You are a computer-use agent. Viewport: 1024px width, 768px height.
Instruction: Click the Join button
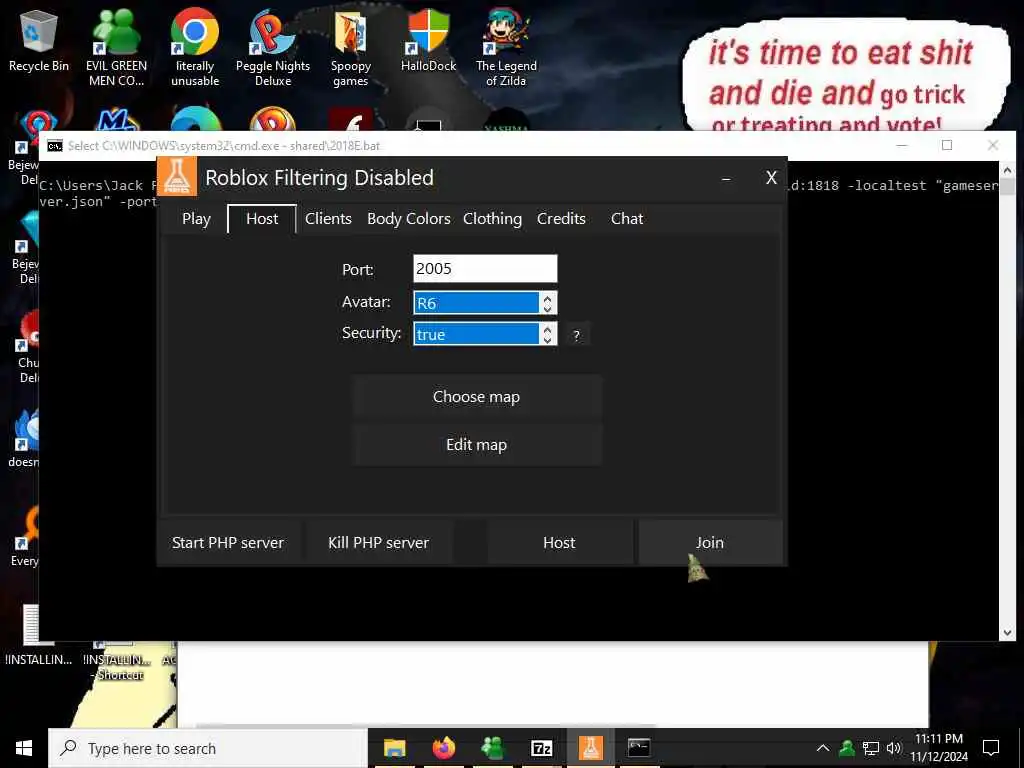click(710, 543)
